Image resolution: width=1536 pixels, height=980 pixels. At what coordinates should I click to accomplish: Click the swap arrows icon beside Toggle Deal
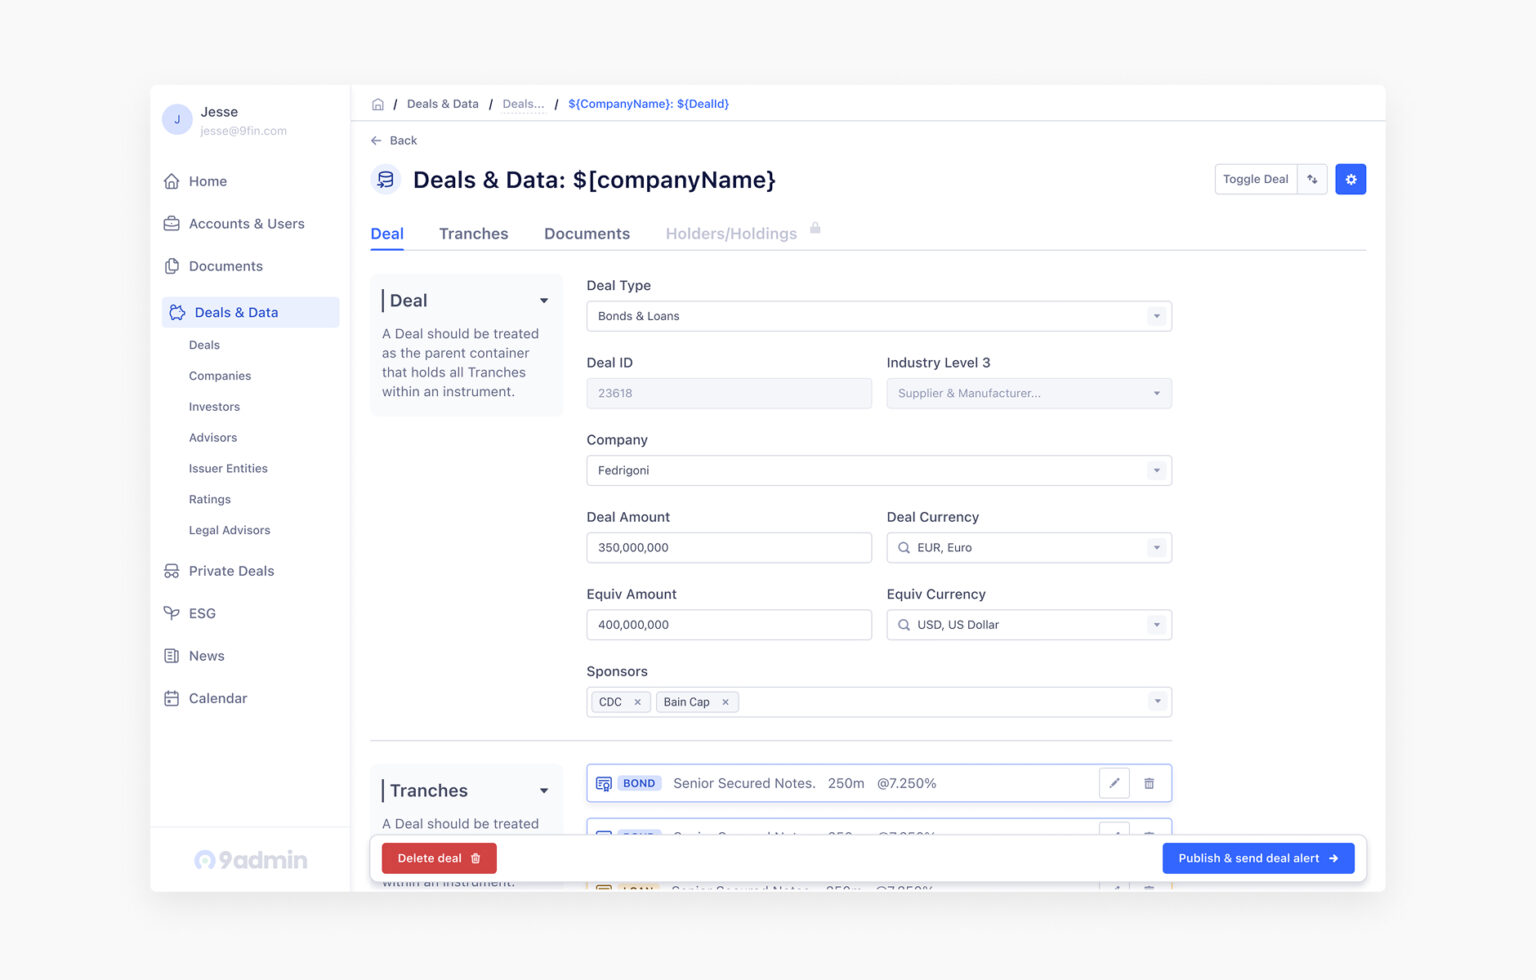tap(1312, 179)
